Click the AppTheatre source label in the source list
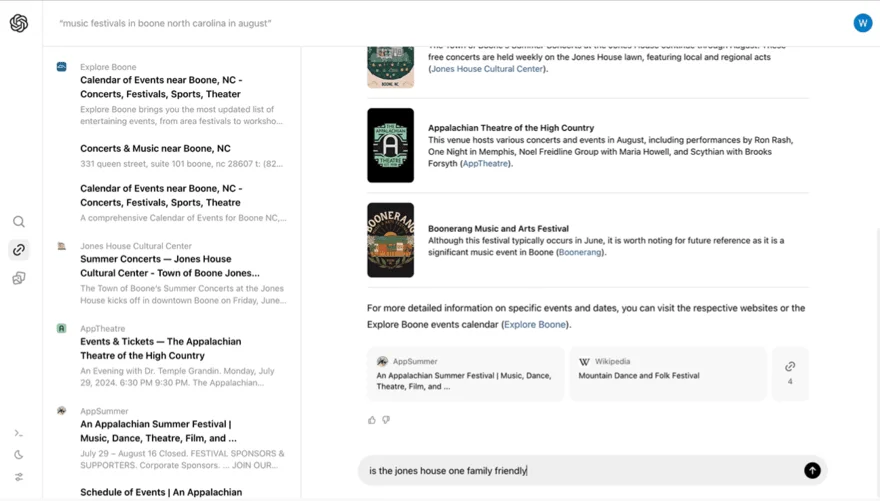 [103, 328]
